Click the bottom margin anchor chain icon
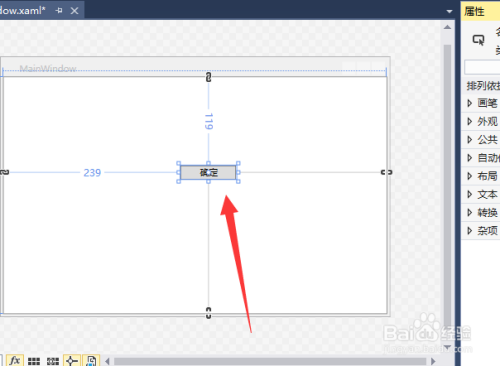500x366 pixels. [208, 313]
